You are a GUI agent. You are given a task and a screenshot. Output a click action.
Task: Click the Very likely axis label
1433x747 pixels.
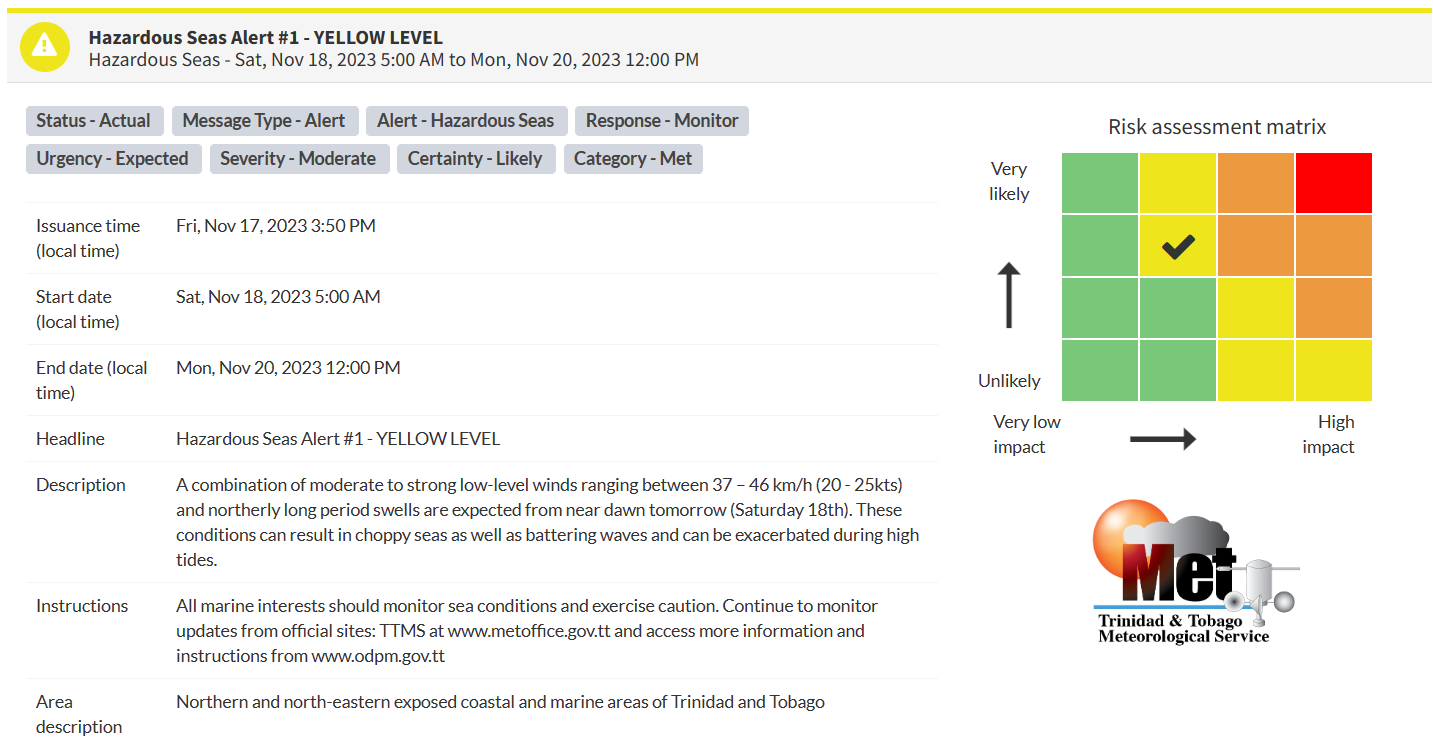tap(1009, 181)
